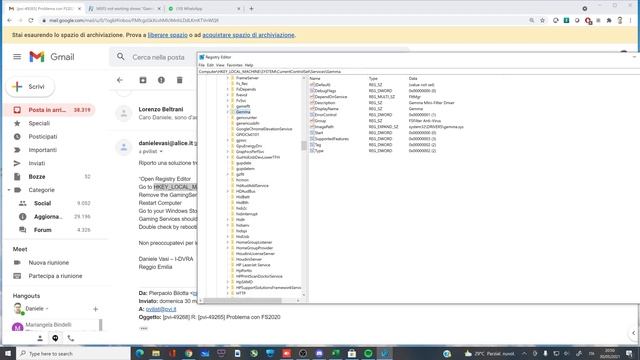The image size is (640, 360).
Task: Switch to Hangouts conversations tab
Action: pos(55,338)
